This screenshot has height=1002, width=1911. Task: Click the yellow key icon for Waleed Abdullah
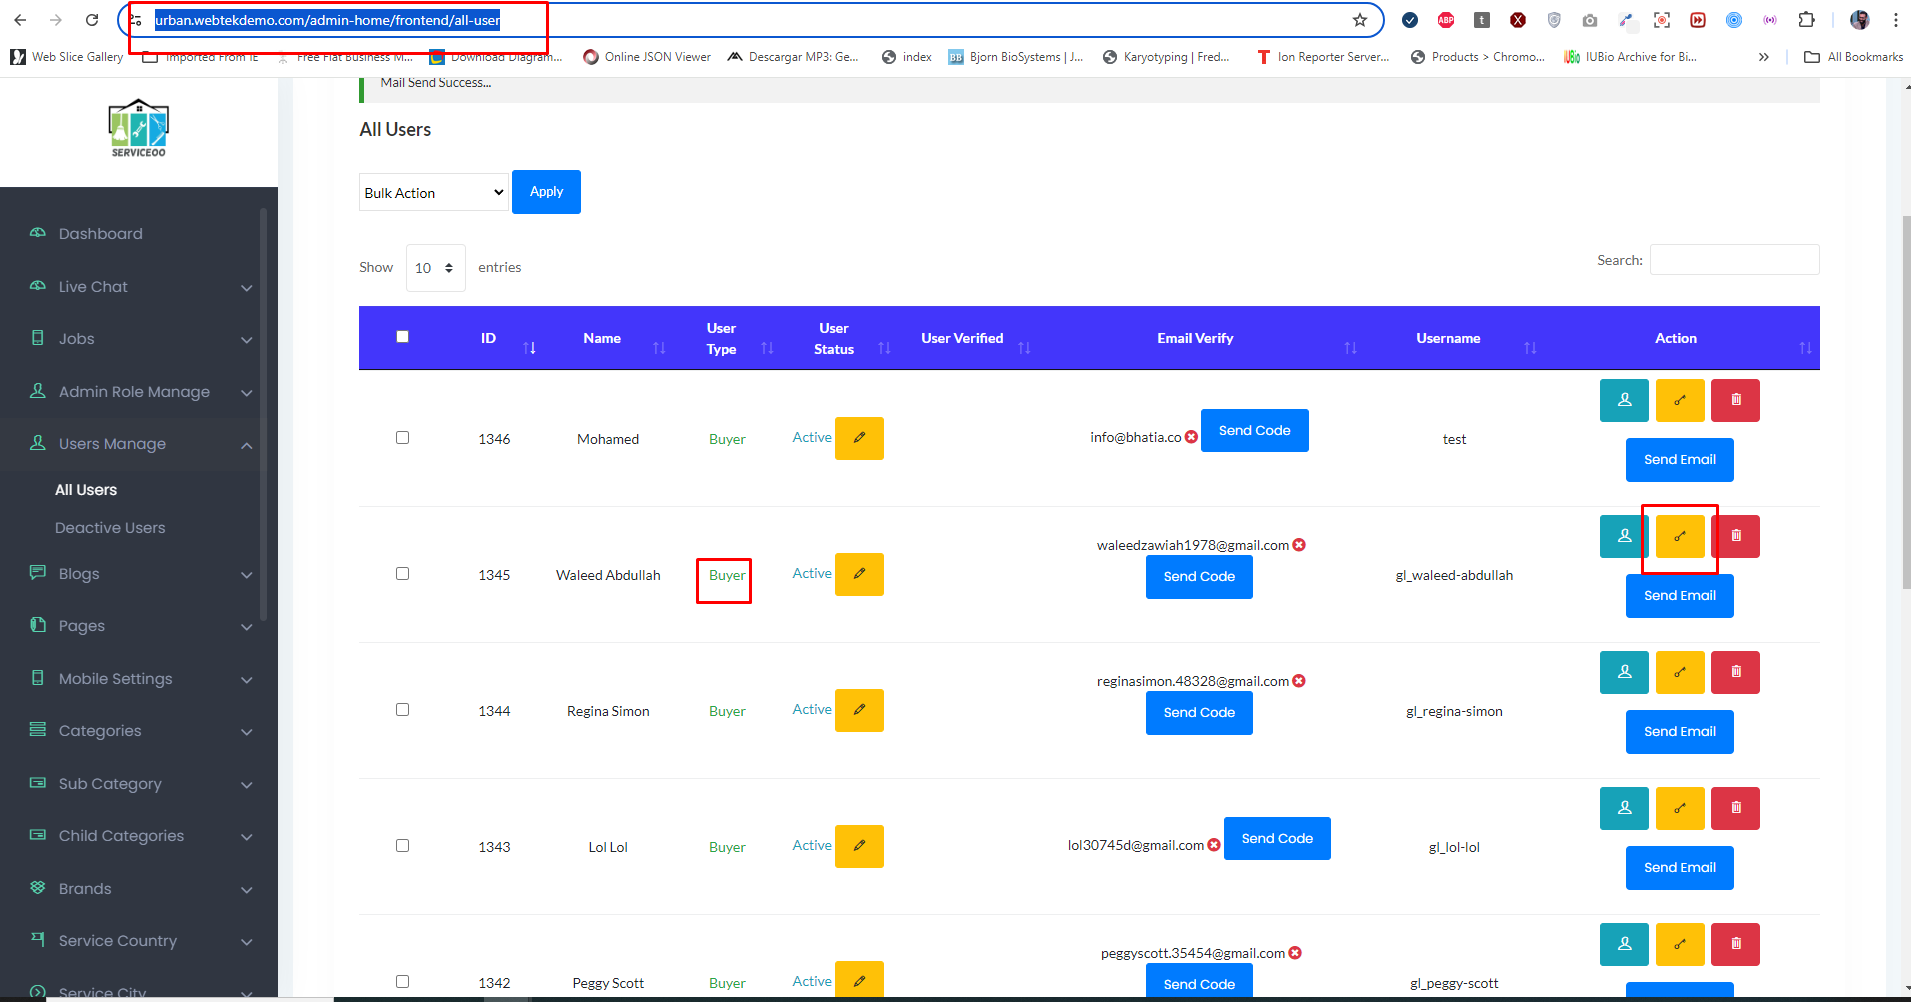[1680, 537]
